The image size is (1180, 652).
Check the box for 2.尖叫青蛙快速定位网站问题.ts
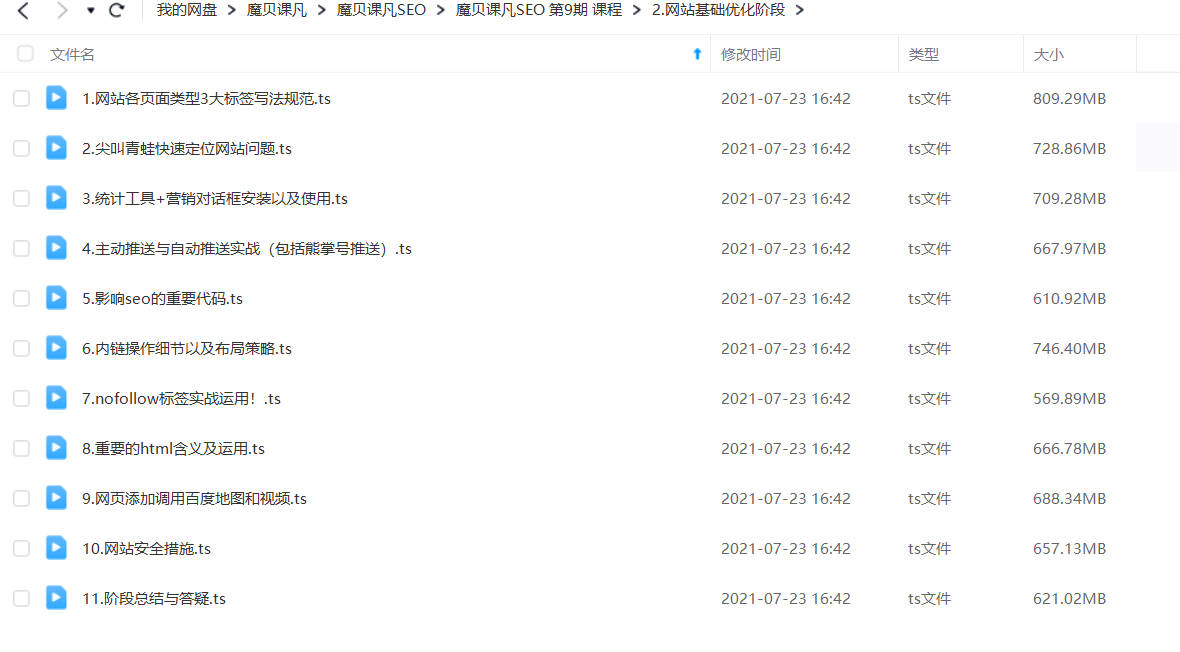tap(22, 148)
